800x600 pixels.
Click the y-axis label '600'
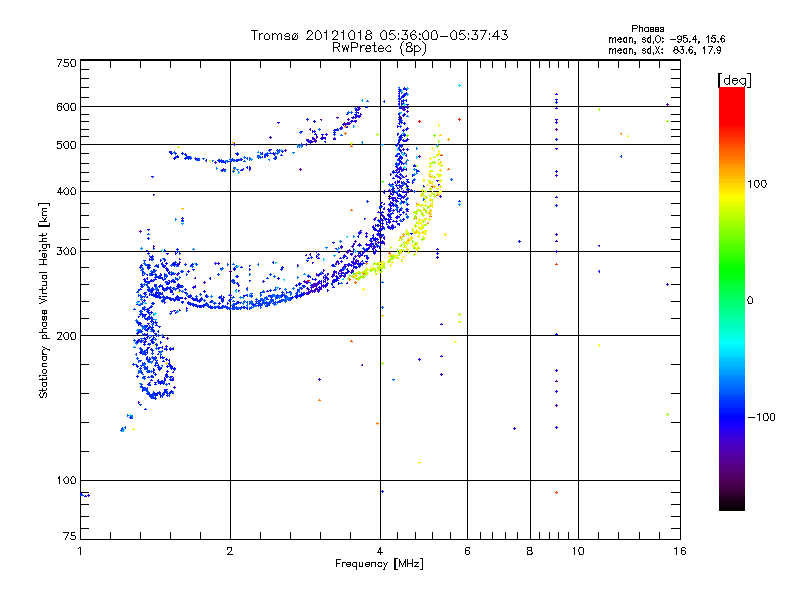pyautogui.click(x=66, y=107)
